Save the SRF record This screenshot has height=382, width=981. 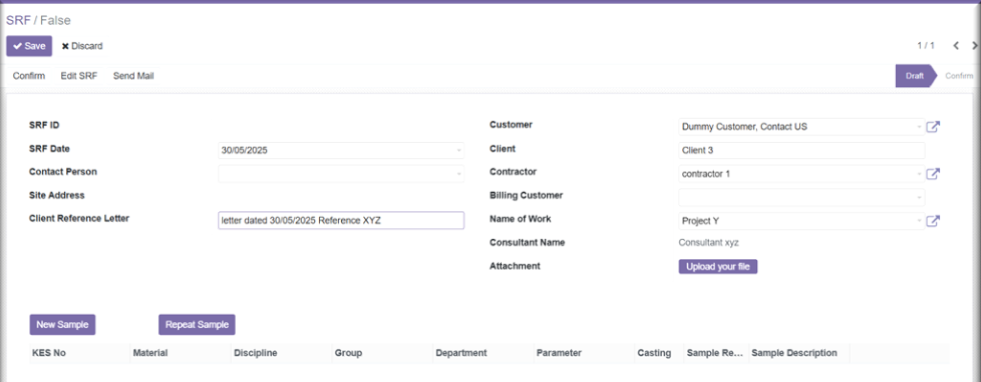tap(29, 46)
